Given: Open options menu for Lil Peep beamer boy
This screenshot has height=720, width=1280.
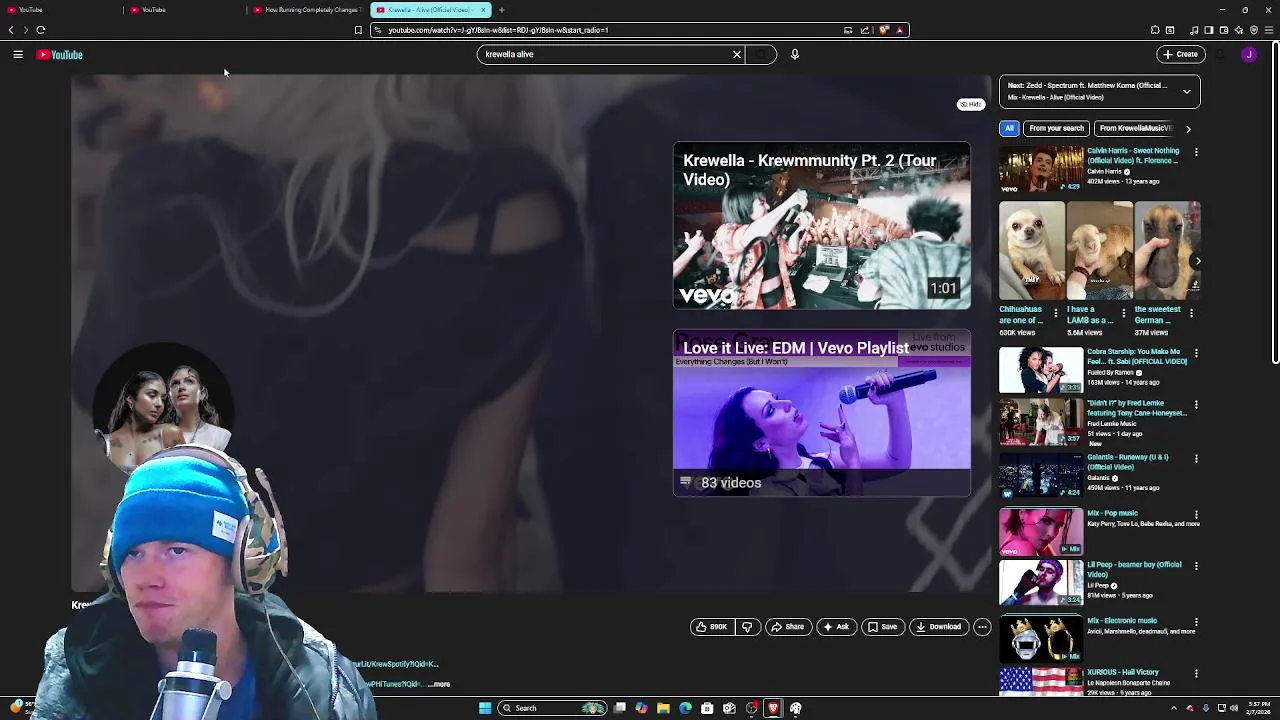Looking at the screenshot, I should pyautogui.click(x=1196, y=566).
